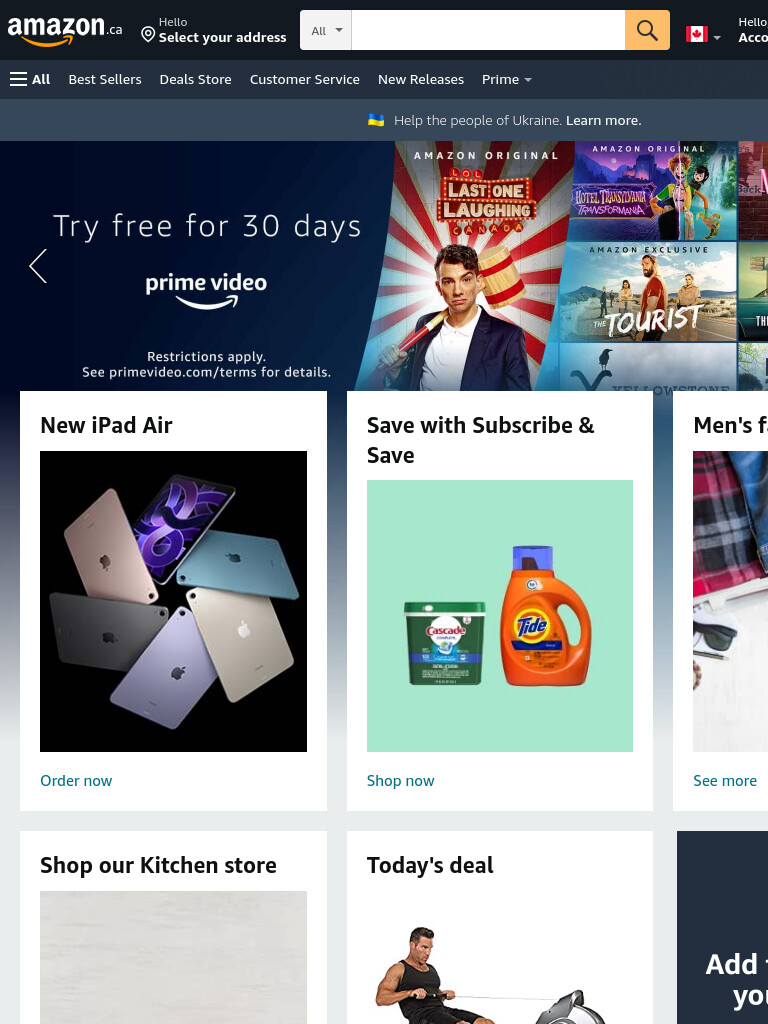Screen dimensions: 768x1024
Task: Click Order now link under iPad Air
Action: [76, 781]
